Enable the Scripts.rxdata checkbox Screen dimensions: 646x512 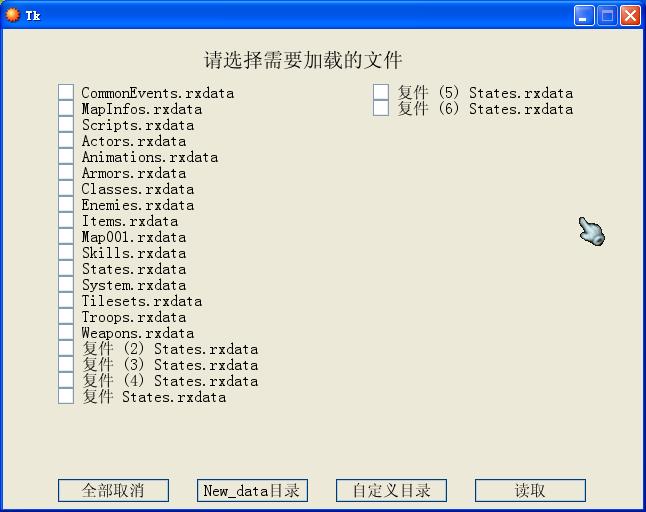tap(66, 124)
